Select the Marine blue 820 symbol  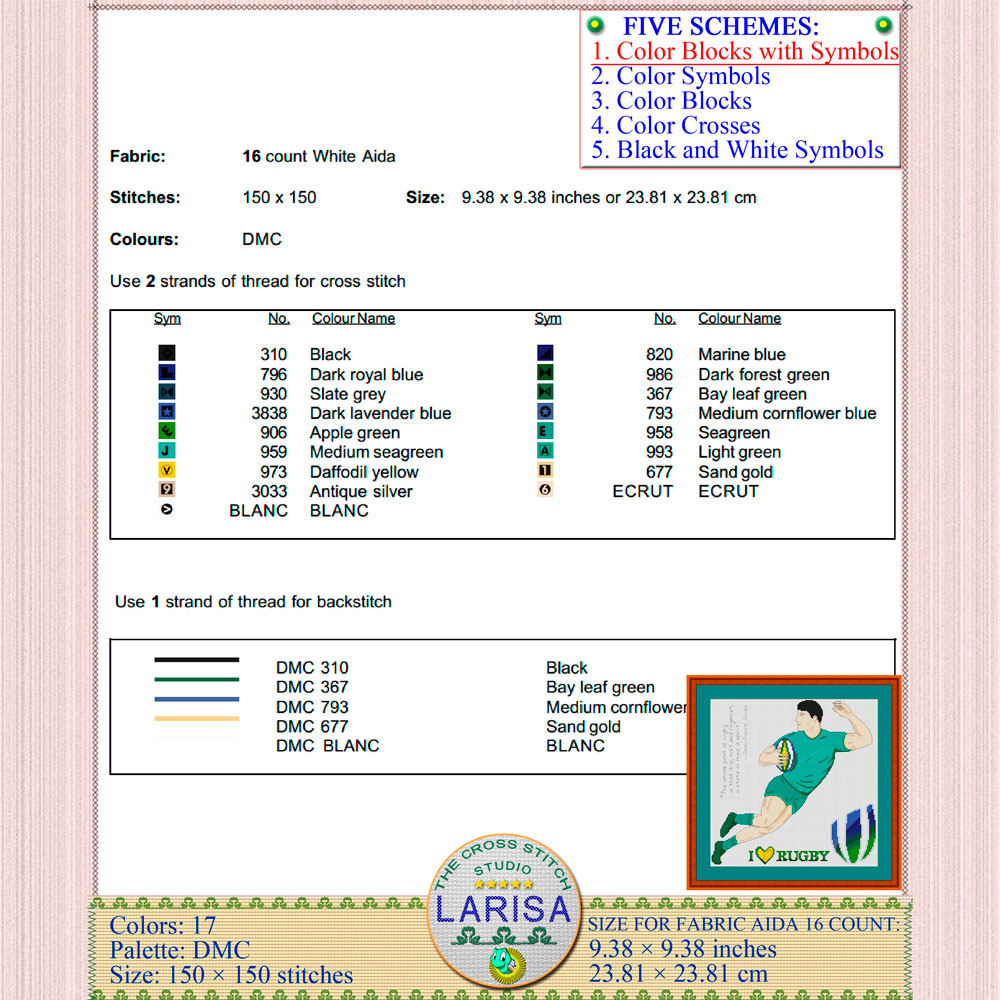pyautogui.click(x=545, y=353)
